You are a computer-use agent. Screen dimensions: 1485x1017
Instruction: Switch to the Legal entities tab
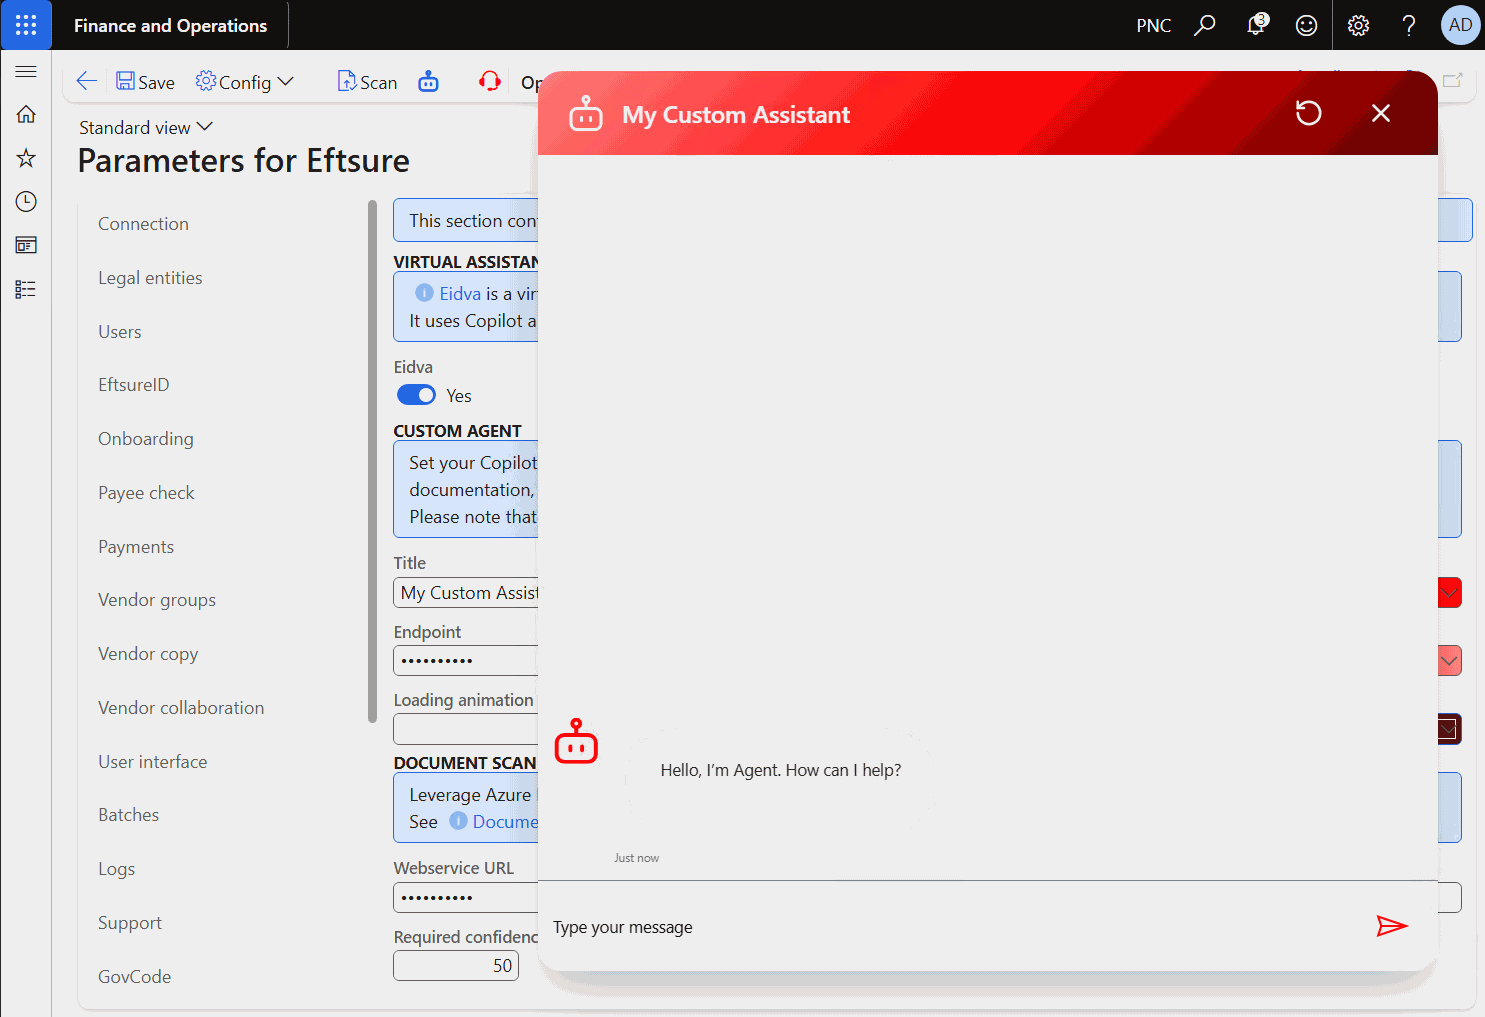pos(150,278)
